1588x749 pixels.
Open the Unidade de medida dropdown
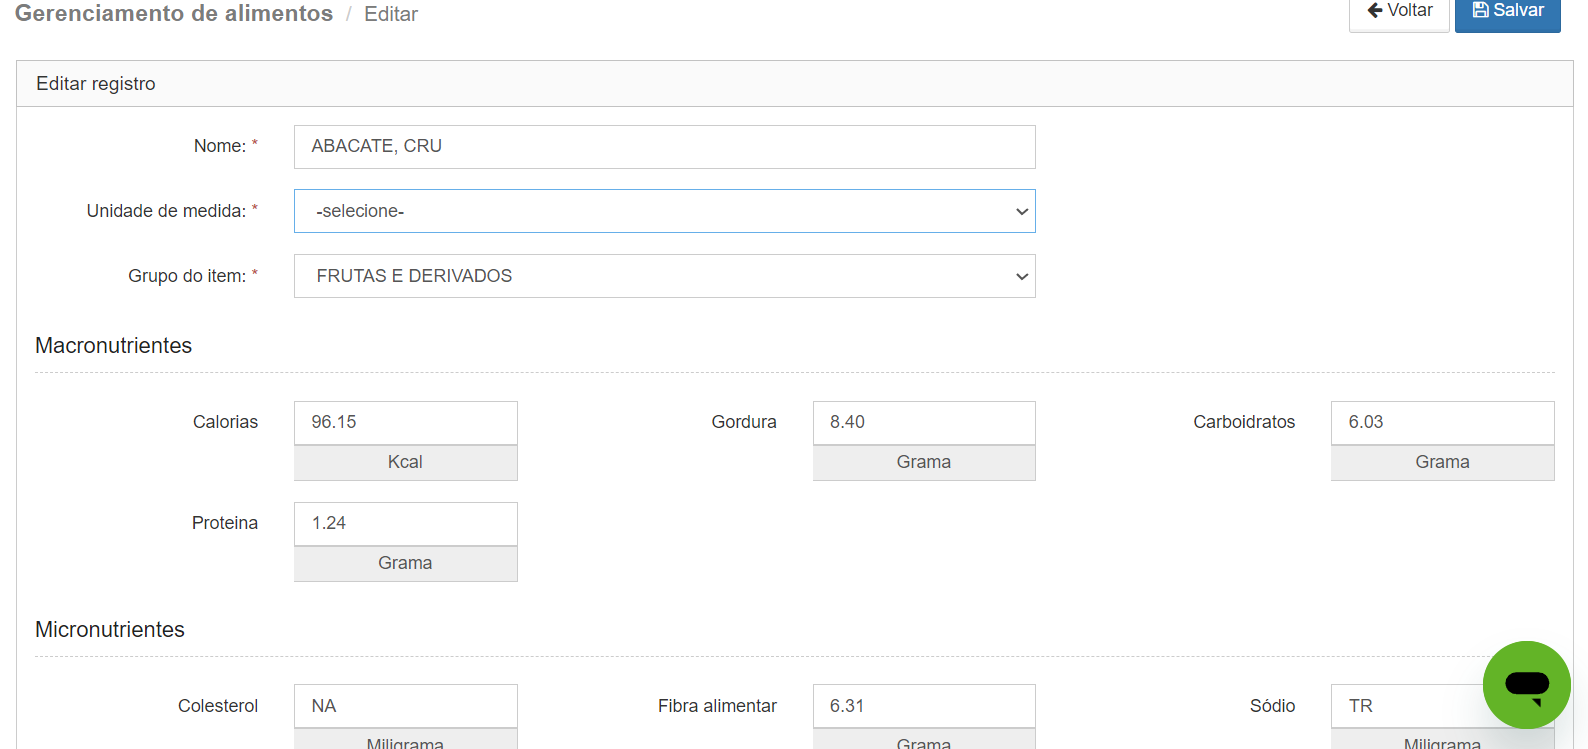664,211
